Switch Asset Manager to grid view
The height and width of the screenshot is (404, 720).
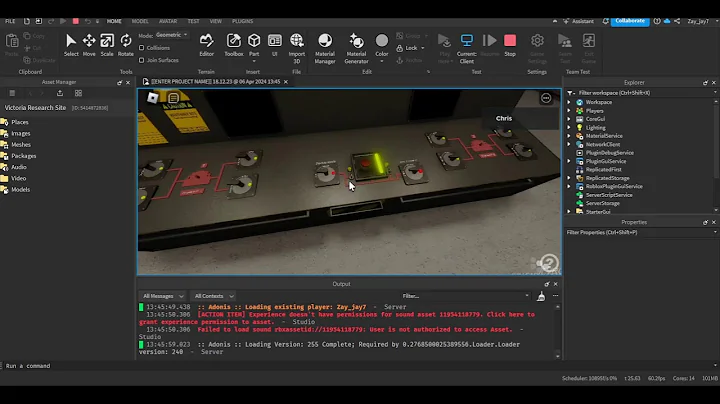79,93
